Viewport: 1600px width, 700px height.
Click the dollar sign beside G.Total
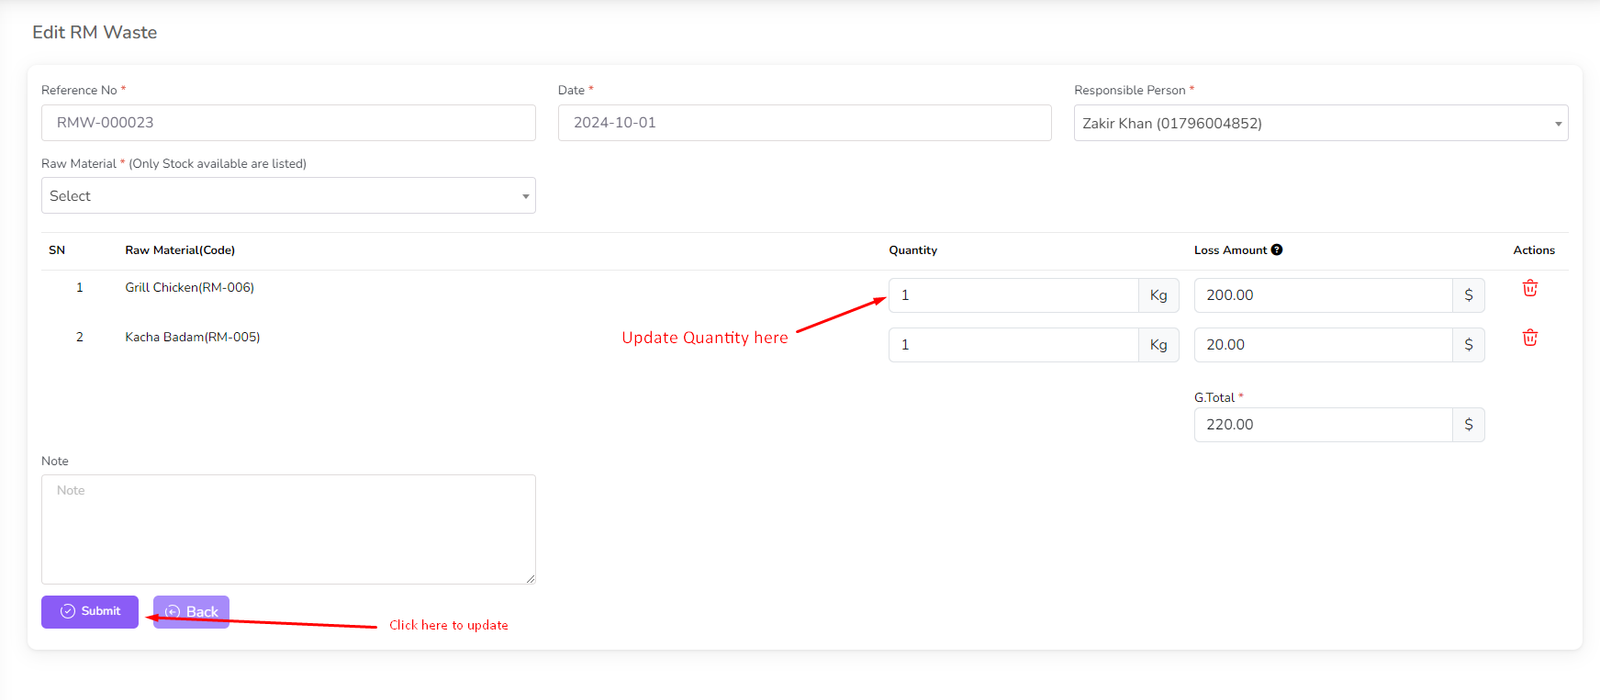1468,425
